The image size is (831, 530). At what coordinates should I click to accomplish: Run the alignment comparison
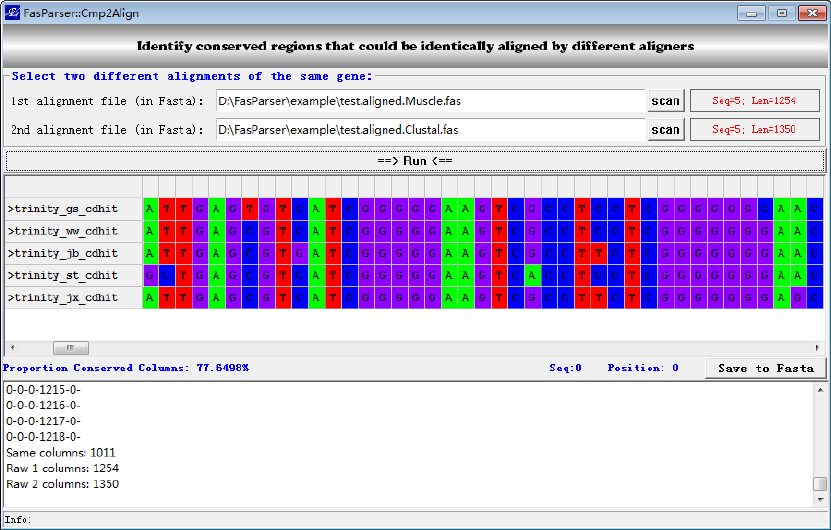point(415,161)
